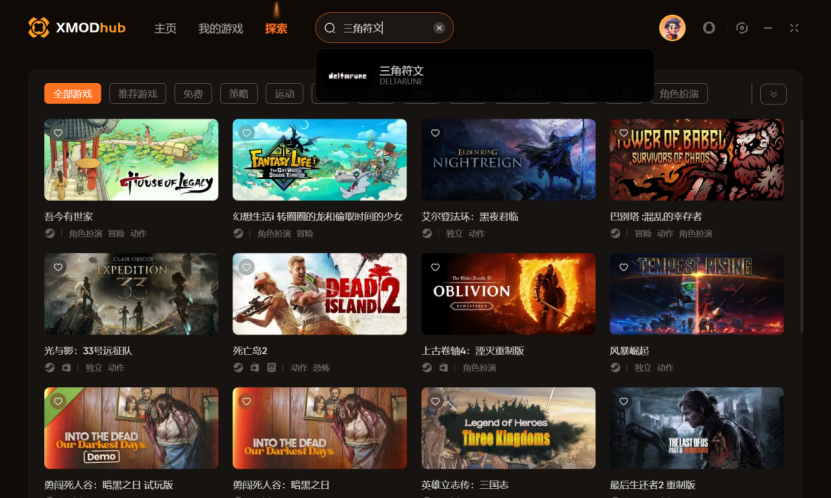The width and height of the screenshot is (831, 498).
Task: Click the 上古卷轴4：湮灭重制版 title
Action: pyautogui.click(x=472, y=351)
